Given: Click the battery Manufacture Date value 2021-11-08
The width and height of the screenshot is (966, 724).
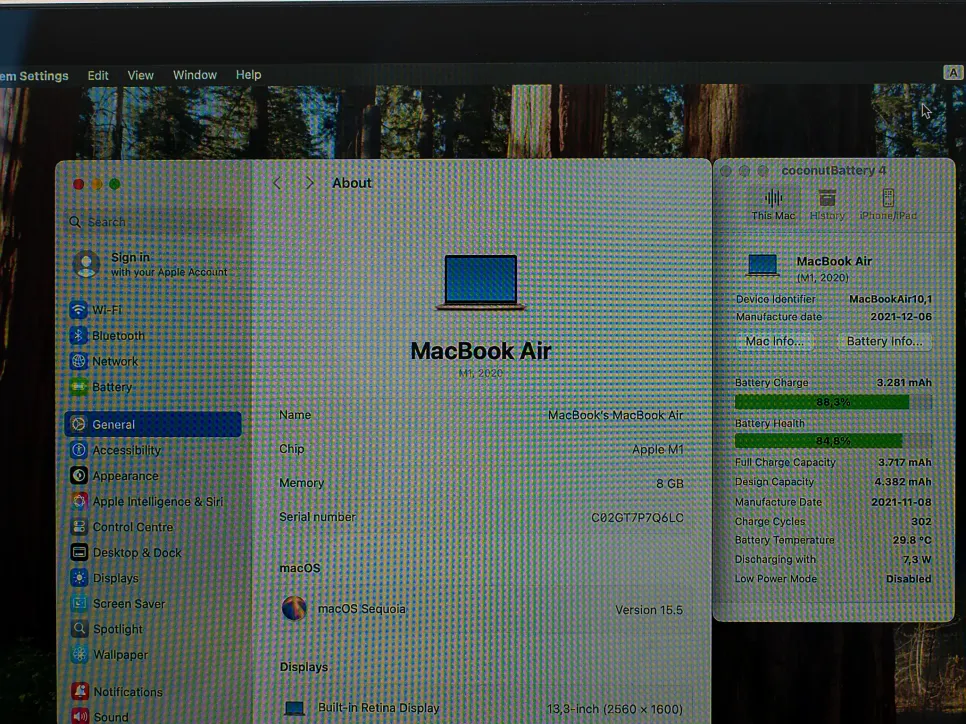Looking at the screenshot, I should click(901, 502).
